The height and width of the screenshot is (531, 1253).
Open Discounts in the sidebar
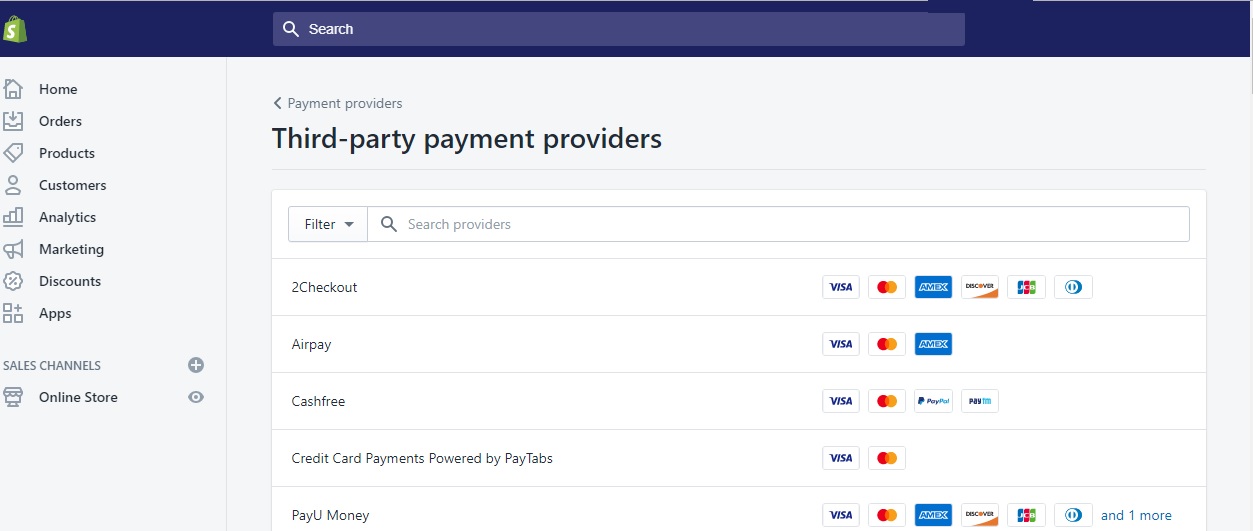(x=70, y=281)
